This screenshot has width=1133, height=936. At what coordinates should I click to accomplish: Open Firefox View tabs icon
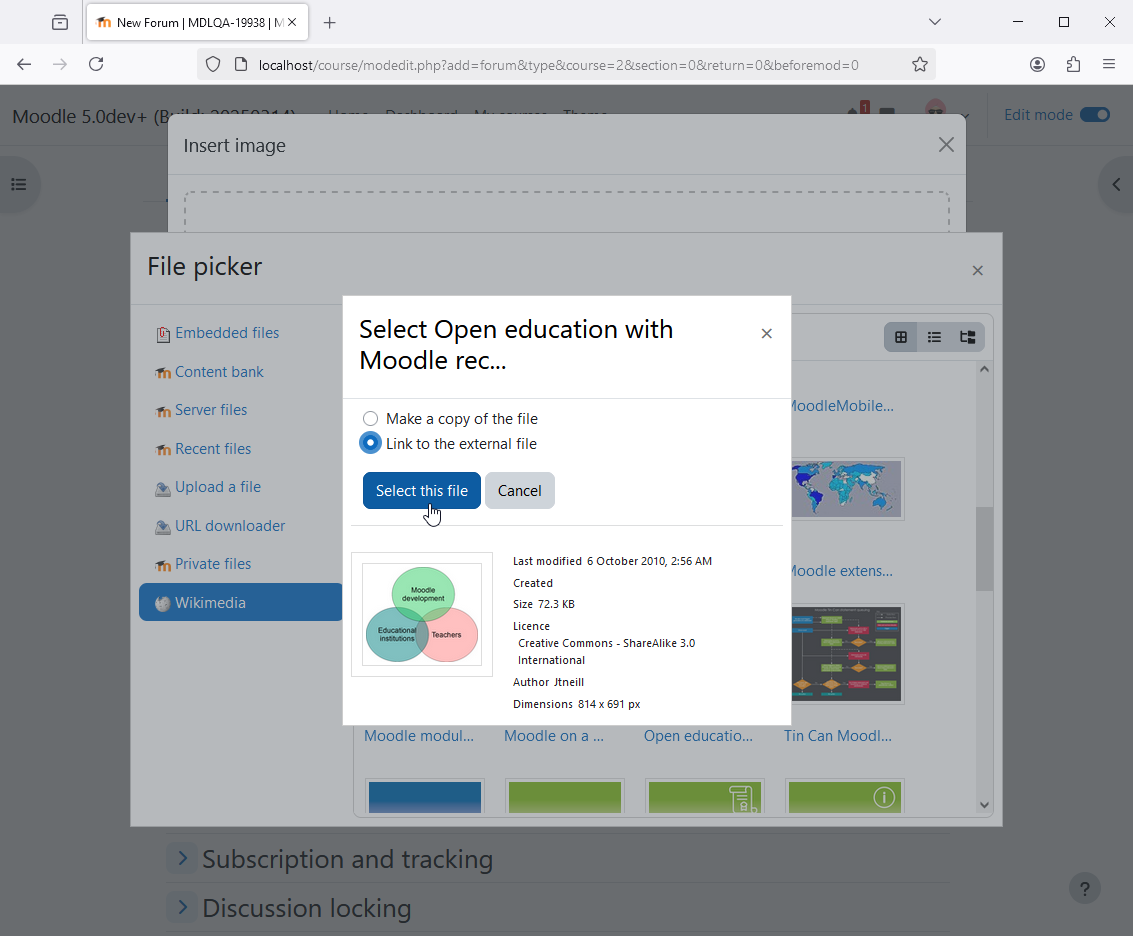click(x=60, y=22)
